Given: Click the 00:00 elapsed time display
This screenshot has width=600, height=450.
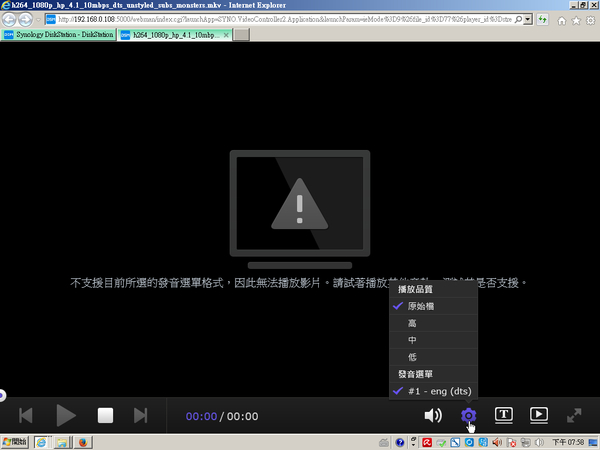Looking at the screenshot, I should pyautogui.click(x=201, y=416).
